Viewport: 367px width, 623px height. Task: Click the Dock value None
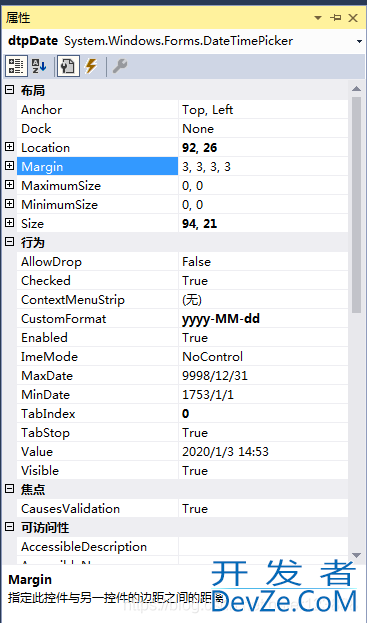pyautogui.click(x=198, y=129)
